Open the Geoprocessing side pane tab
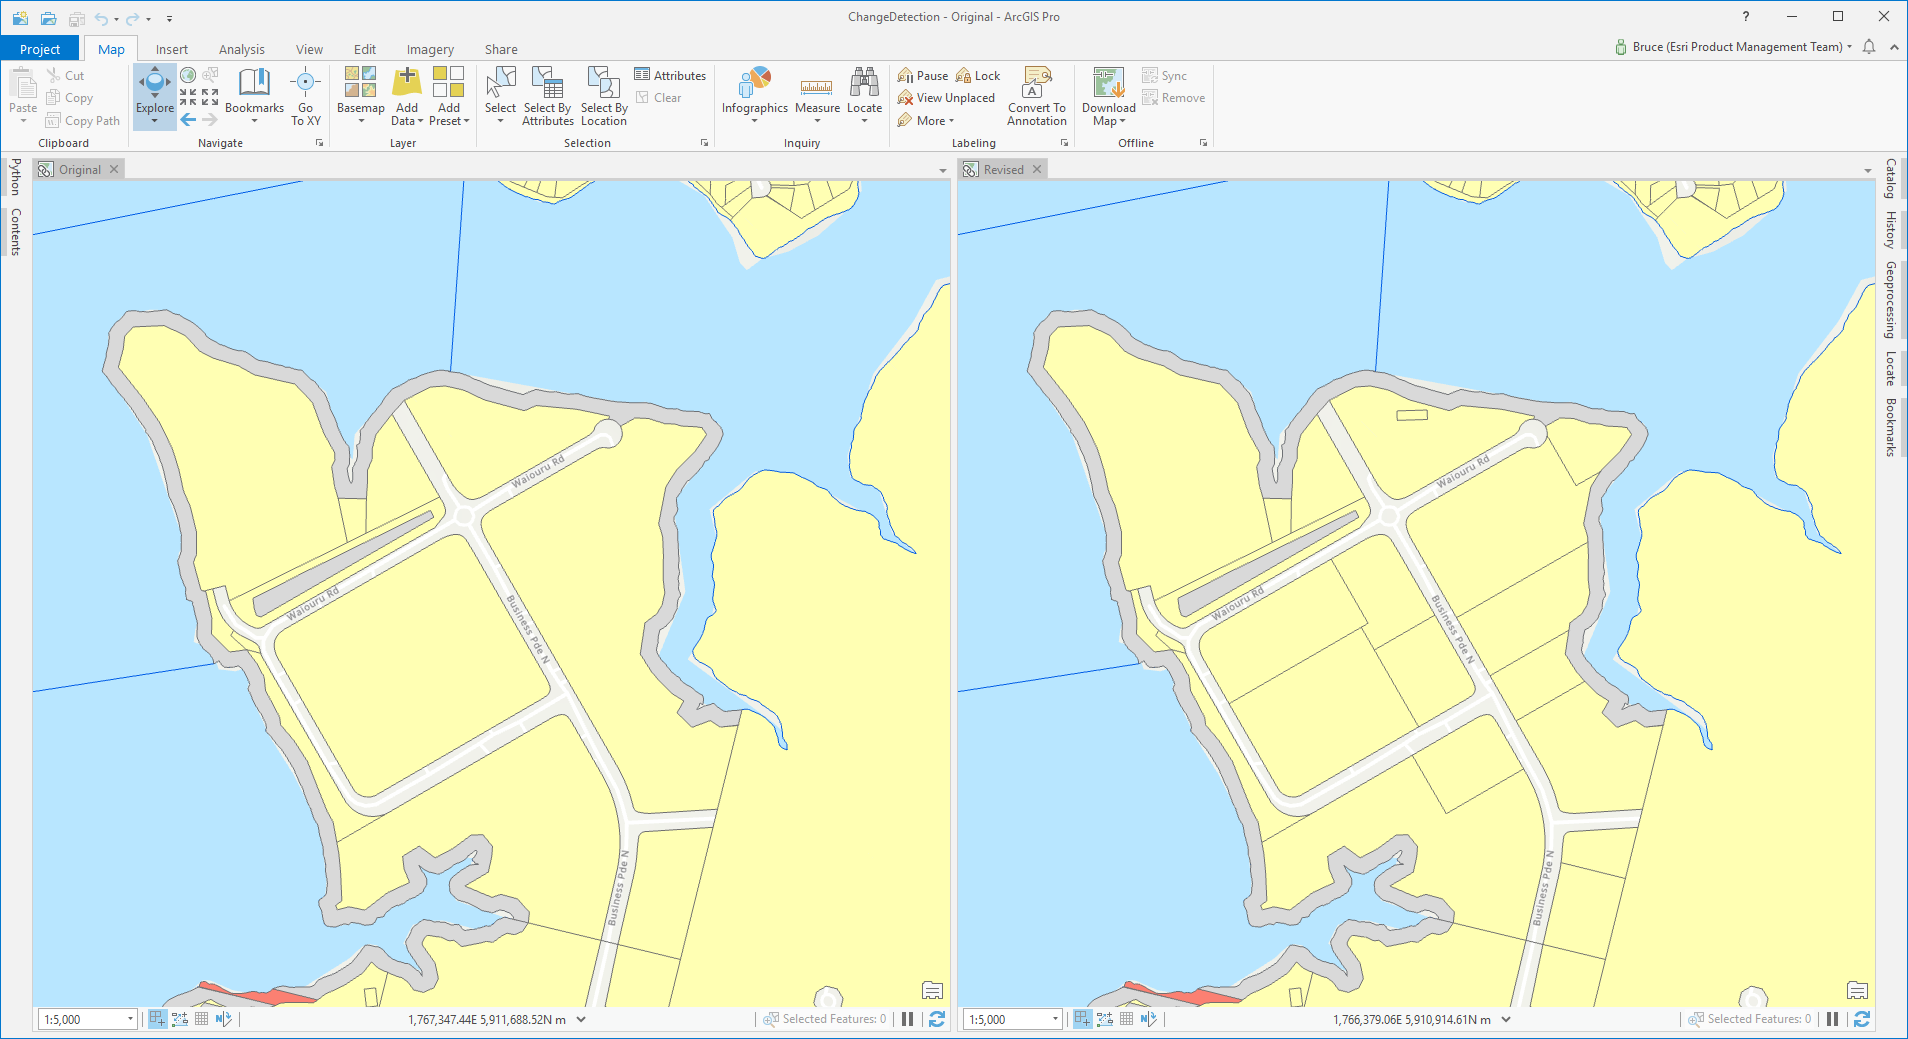This screenshot has width=1908, height=1039. coord(1890,299)
